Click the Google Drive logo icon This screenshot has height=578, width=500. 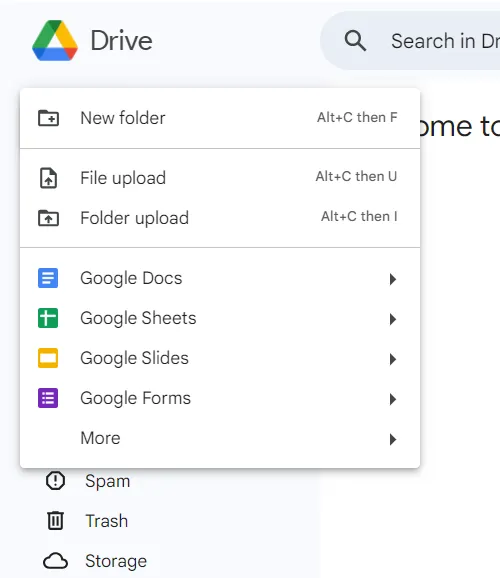55,41
